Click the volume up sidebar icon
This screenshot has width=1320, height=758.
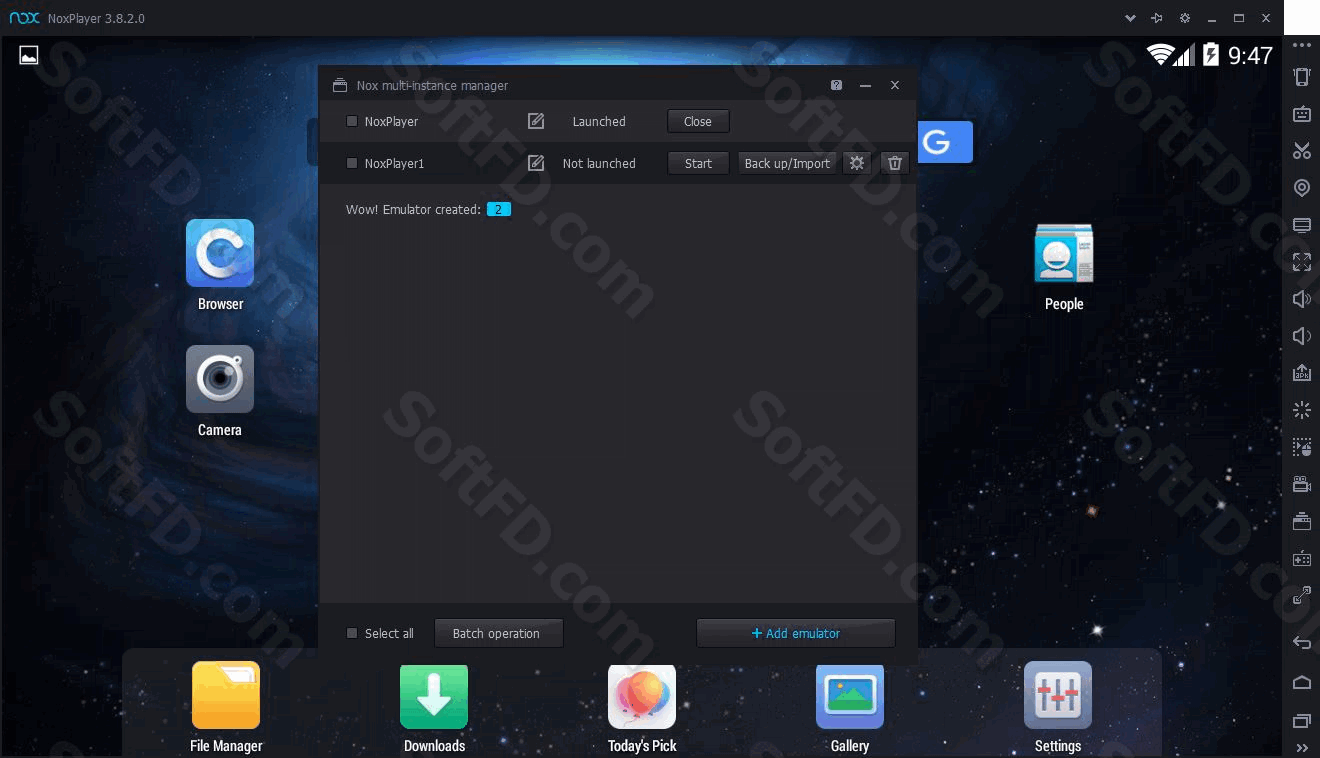[x=1301, y=299]
